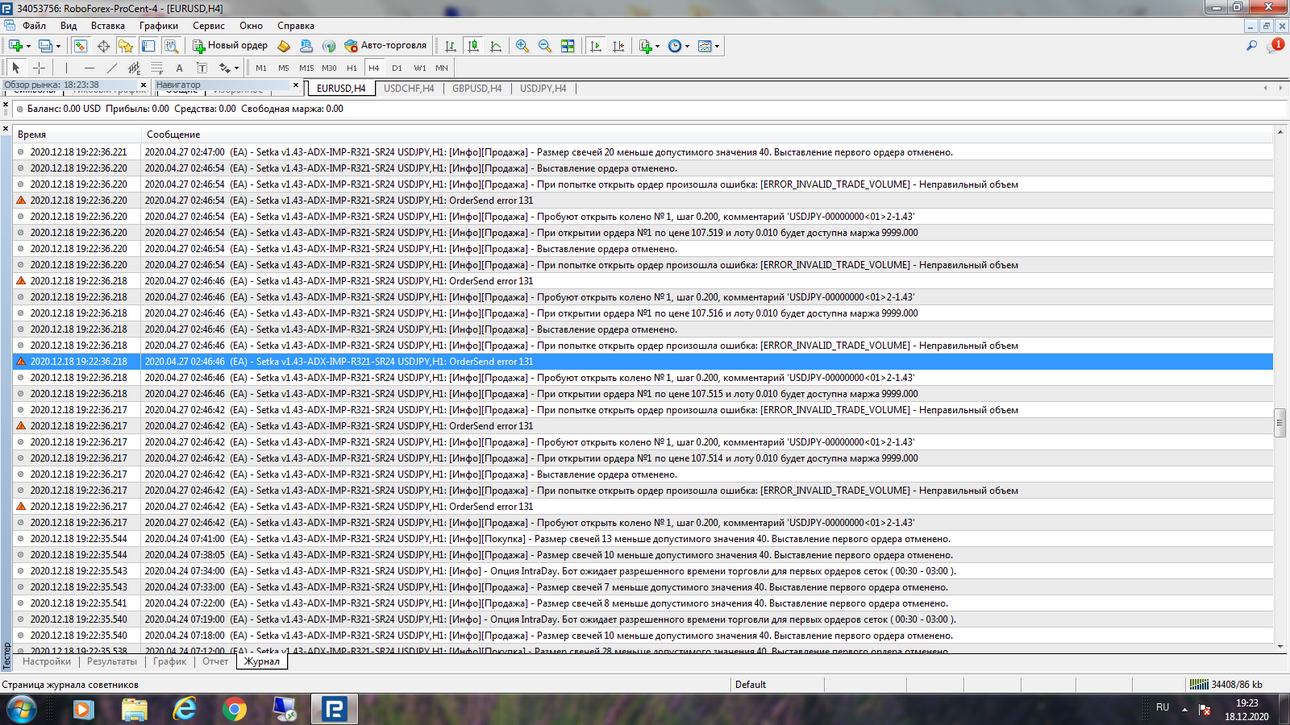Open the notifications bubble with red badge
Screen dimensions: 1290x725
coord(1275,46)
